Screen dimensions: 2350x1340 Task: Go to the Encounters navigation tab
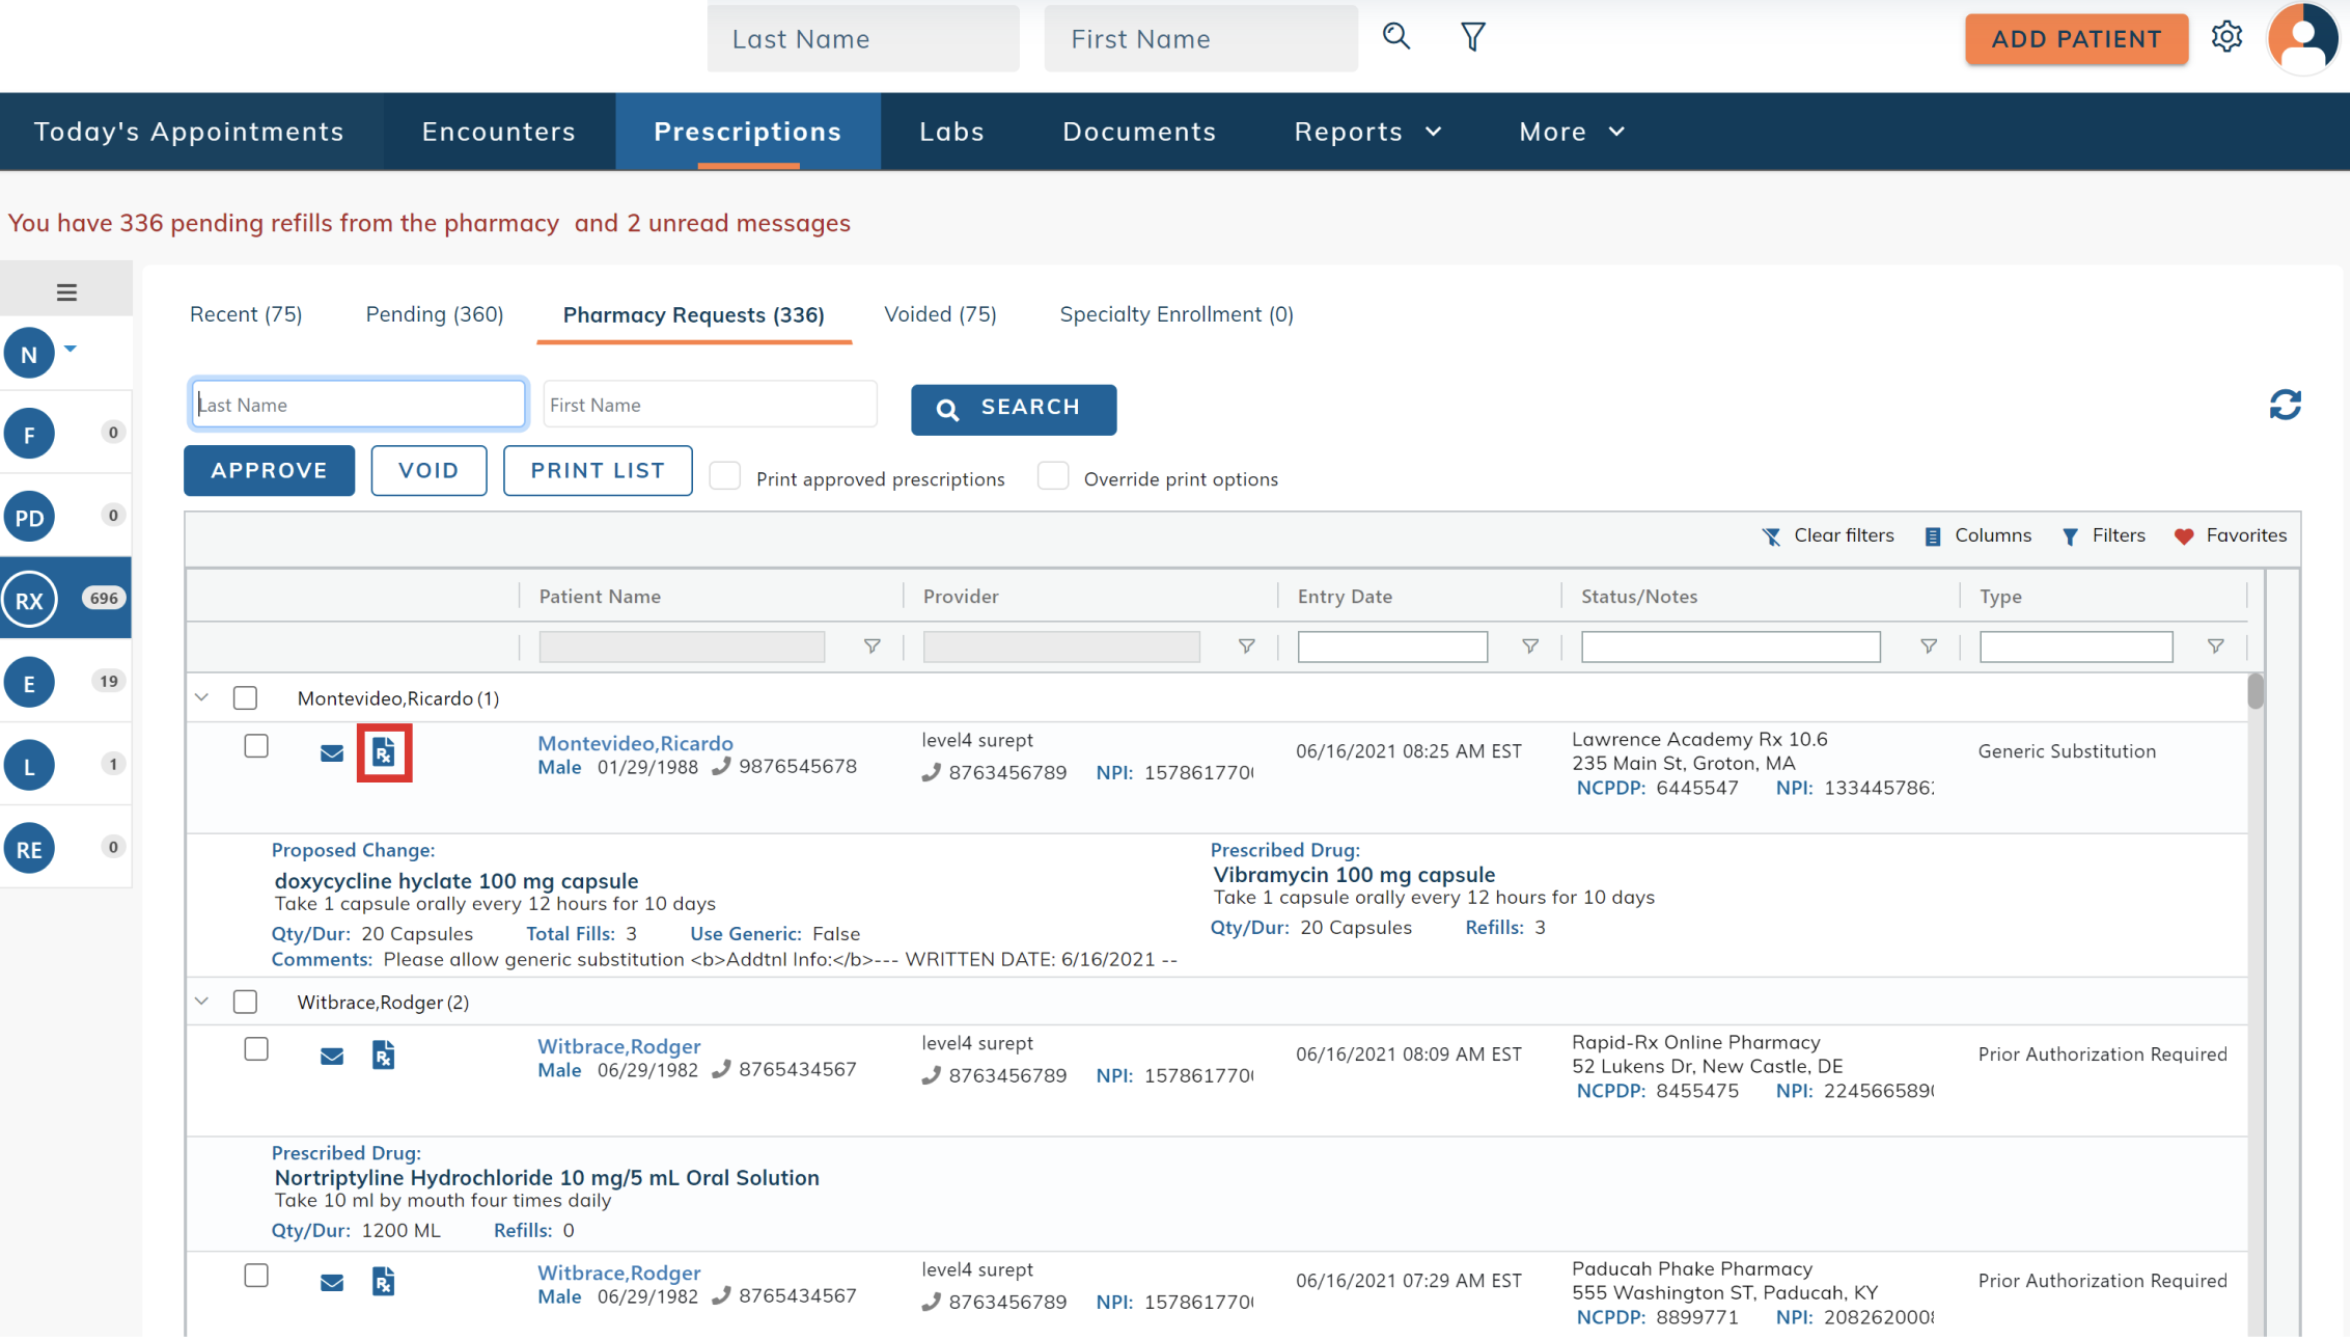498,132
